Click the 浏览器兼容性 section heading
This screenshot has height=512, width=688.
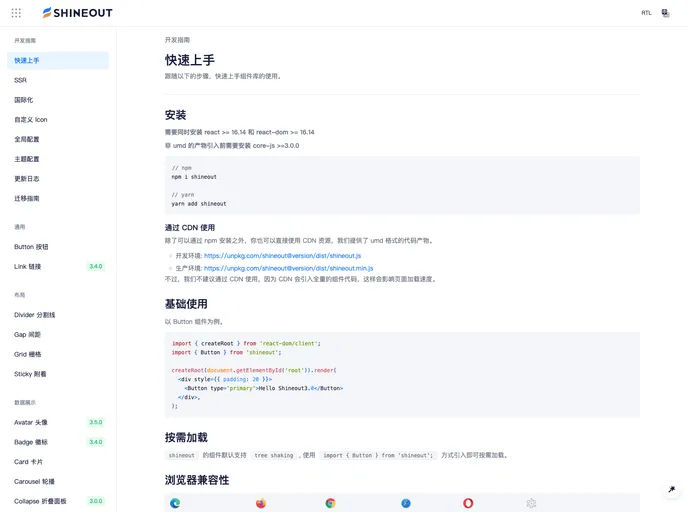coord(197,480)
